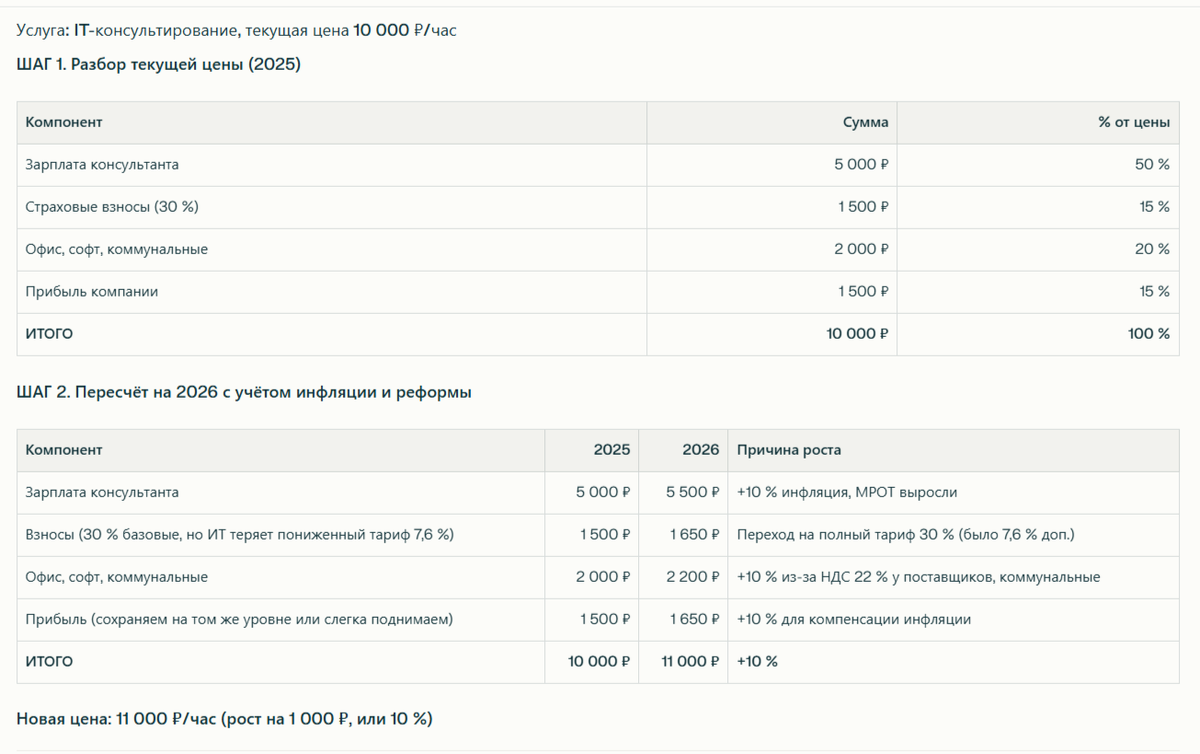The width and height of the screenshot is (1200, 754).
Task: Click the 'Новая цена: 11 000 ₽/час' summary line
Action: [225, 719]
